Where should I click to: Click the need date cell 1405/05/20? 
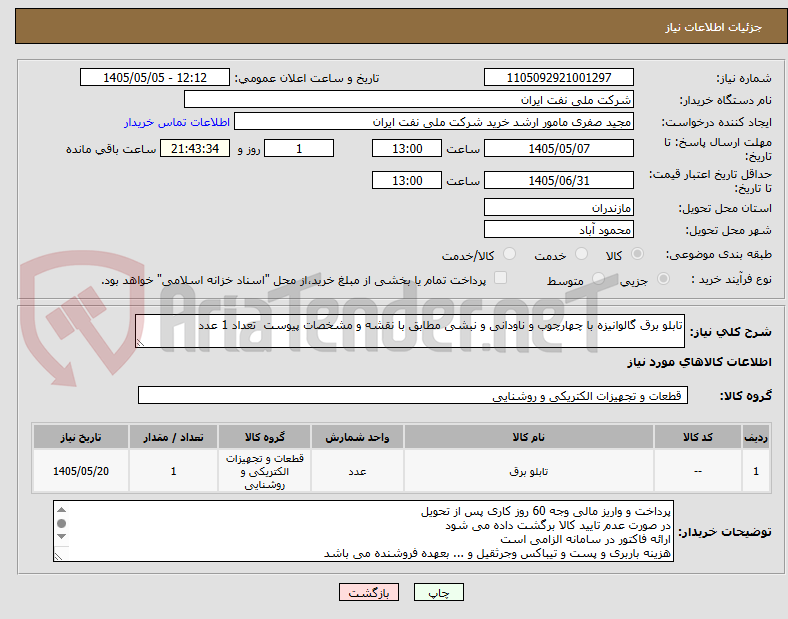click(x=81, y=471)
